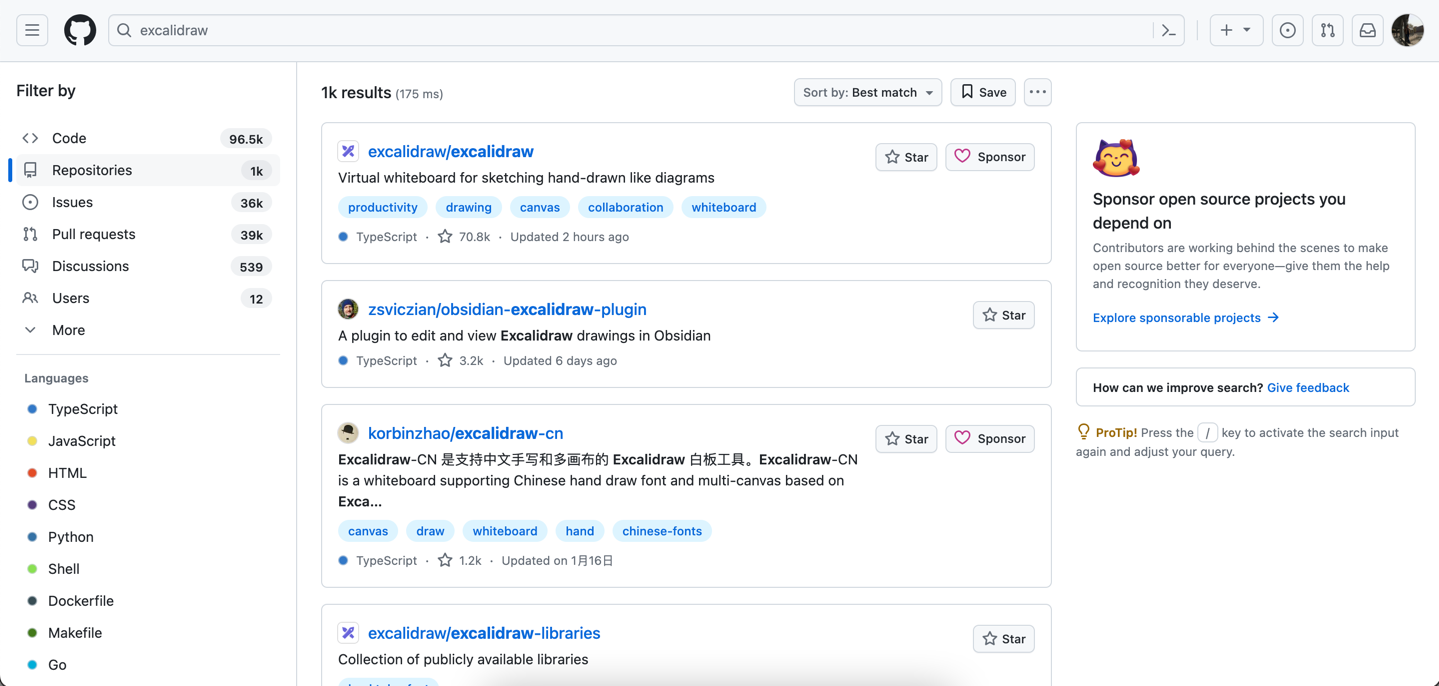Filter results by Code

tap(69, 138)
